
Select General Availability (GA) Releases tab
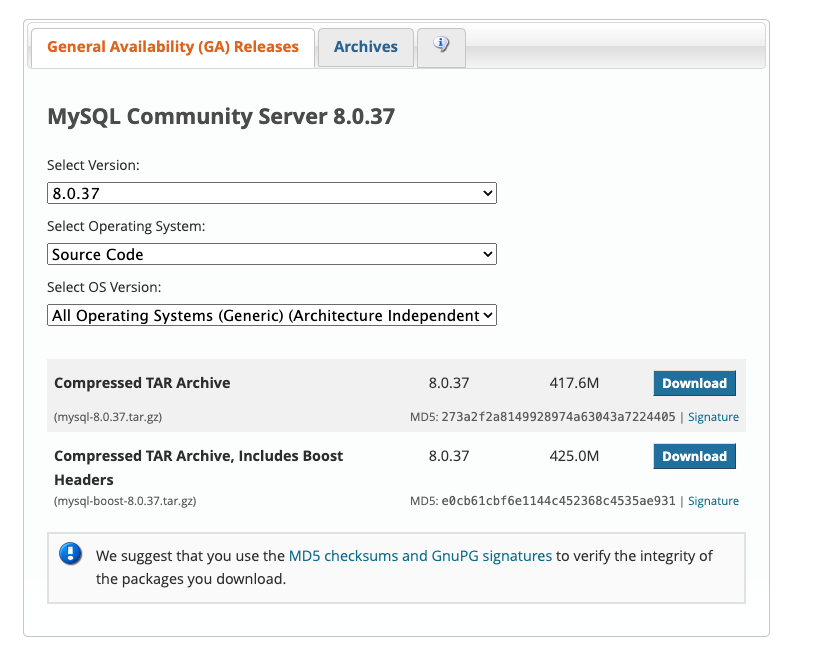pos(173,47)
